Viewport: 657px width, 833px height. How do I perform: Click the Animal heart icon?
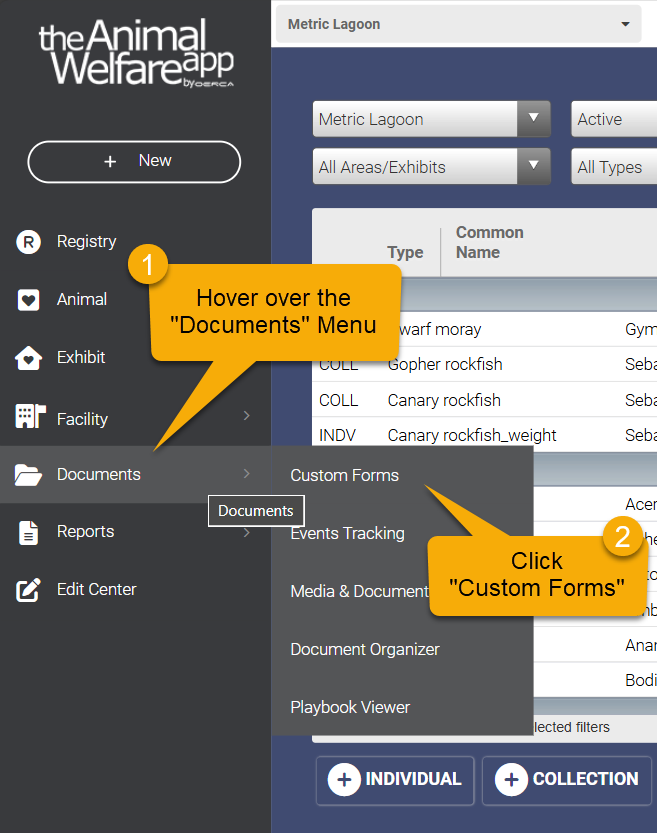coord(28,300)
